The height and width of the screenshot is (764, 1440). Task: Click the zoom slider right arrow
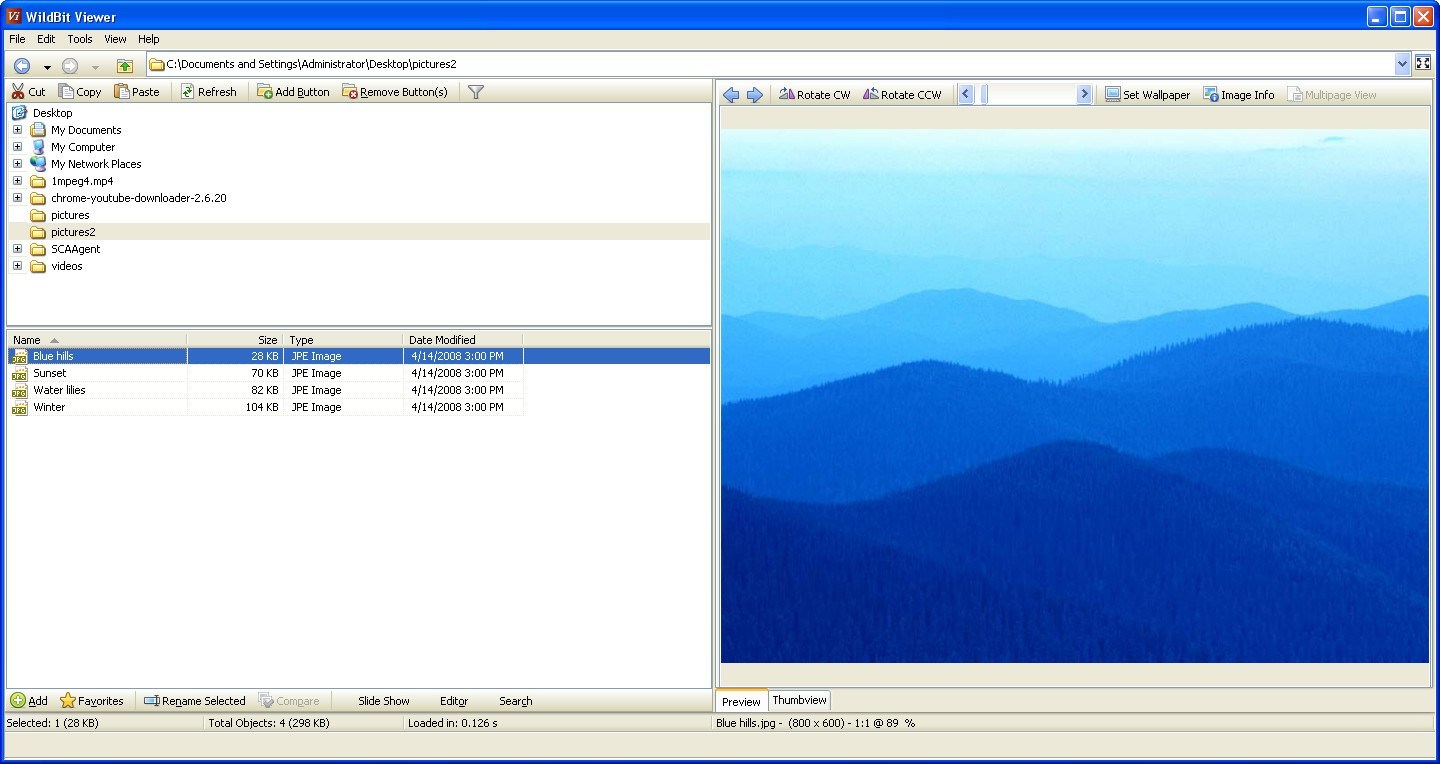tap(1084, 94)
